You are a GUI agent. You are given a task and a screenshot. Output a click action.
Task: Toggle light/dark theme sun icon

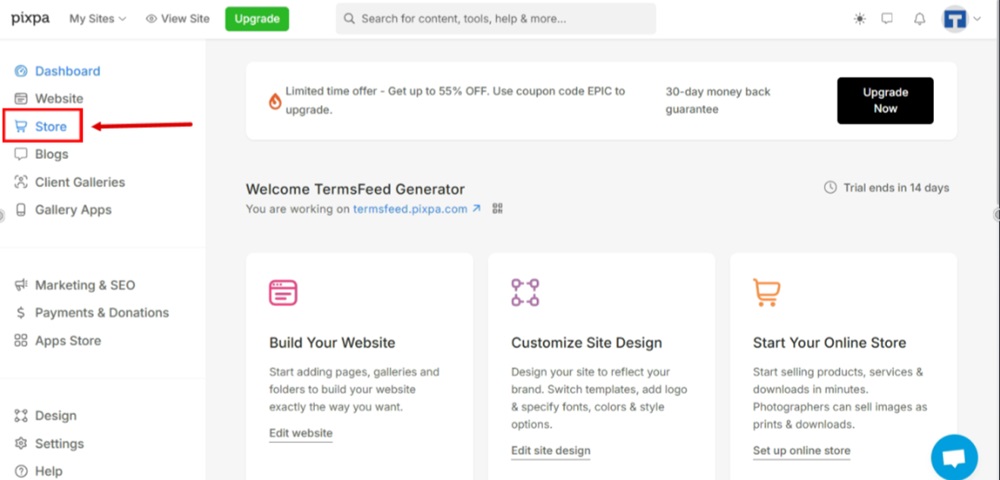[860, 18]
